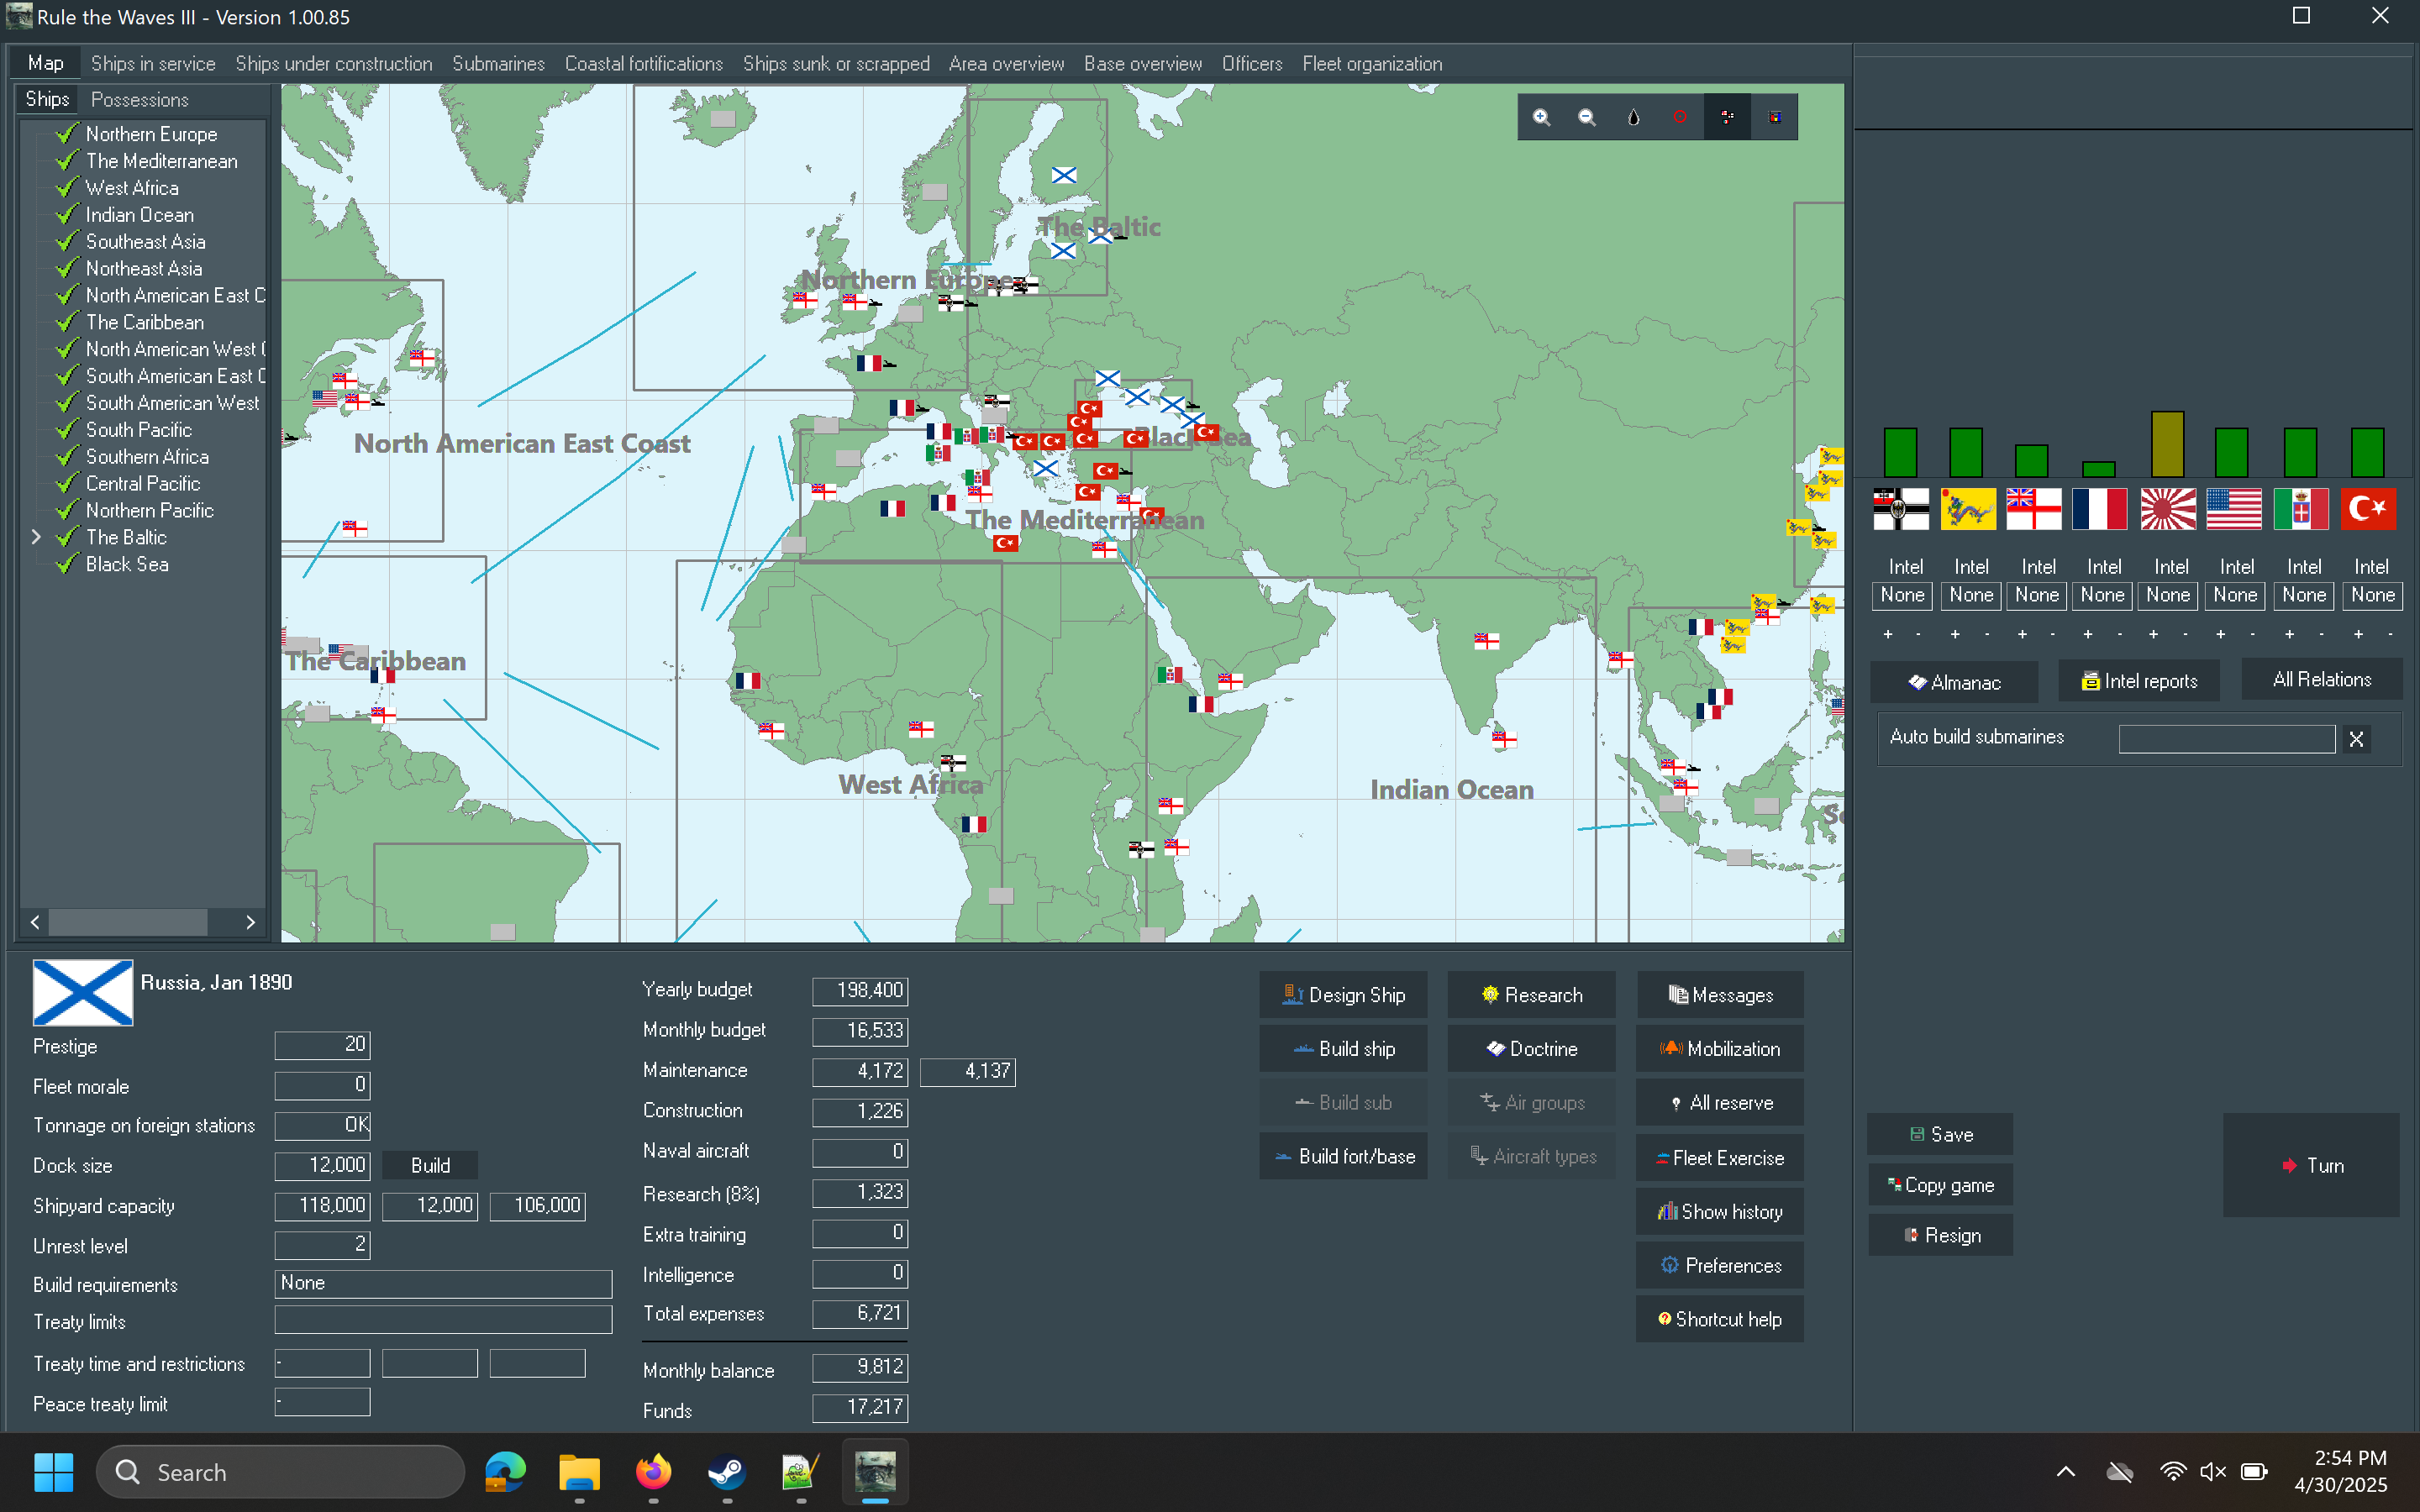Toggle Central Pacific area checkmark

pos(67,483)
